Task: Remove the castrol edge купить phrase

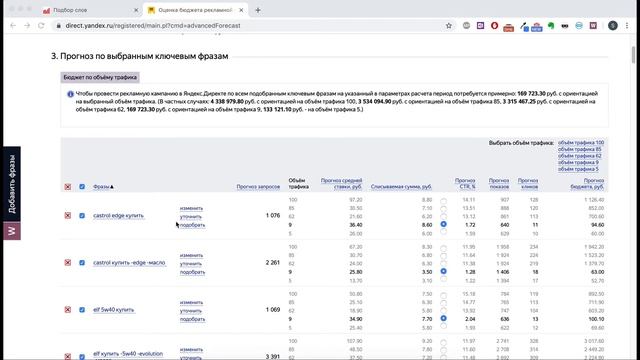Action: pyautogui.click(x=68, y=216)
